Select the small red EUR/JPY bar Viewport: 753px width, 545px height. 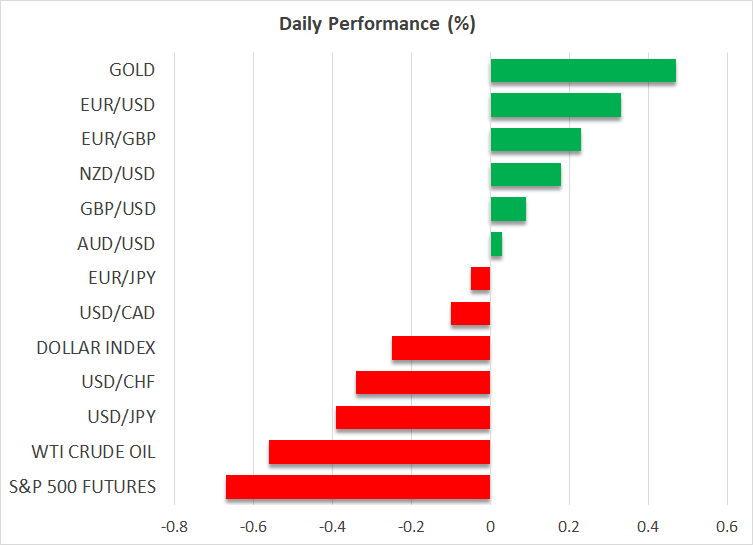coord(481,278)
